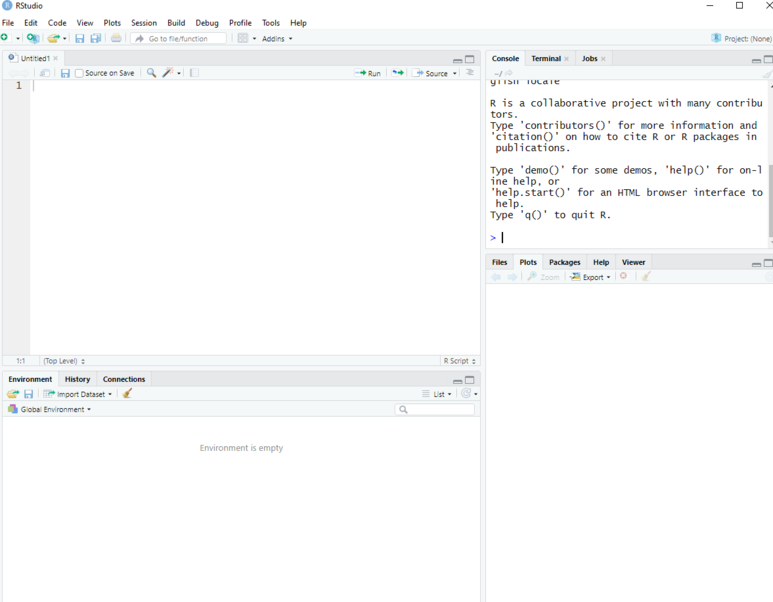Screen dimensions: 773x602
Task: Open the Session menu
Action: [144, 23]
